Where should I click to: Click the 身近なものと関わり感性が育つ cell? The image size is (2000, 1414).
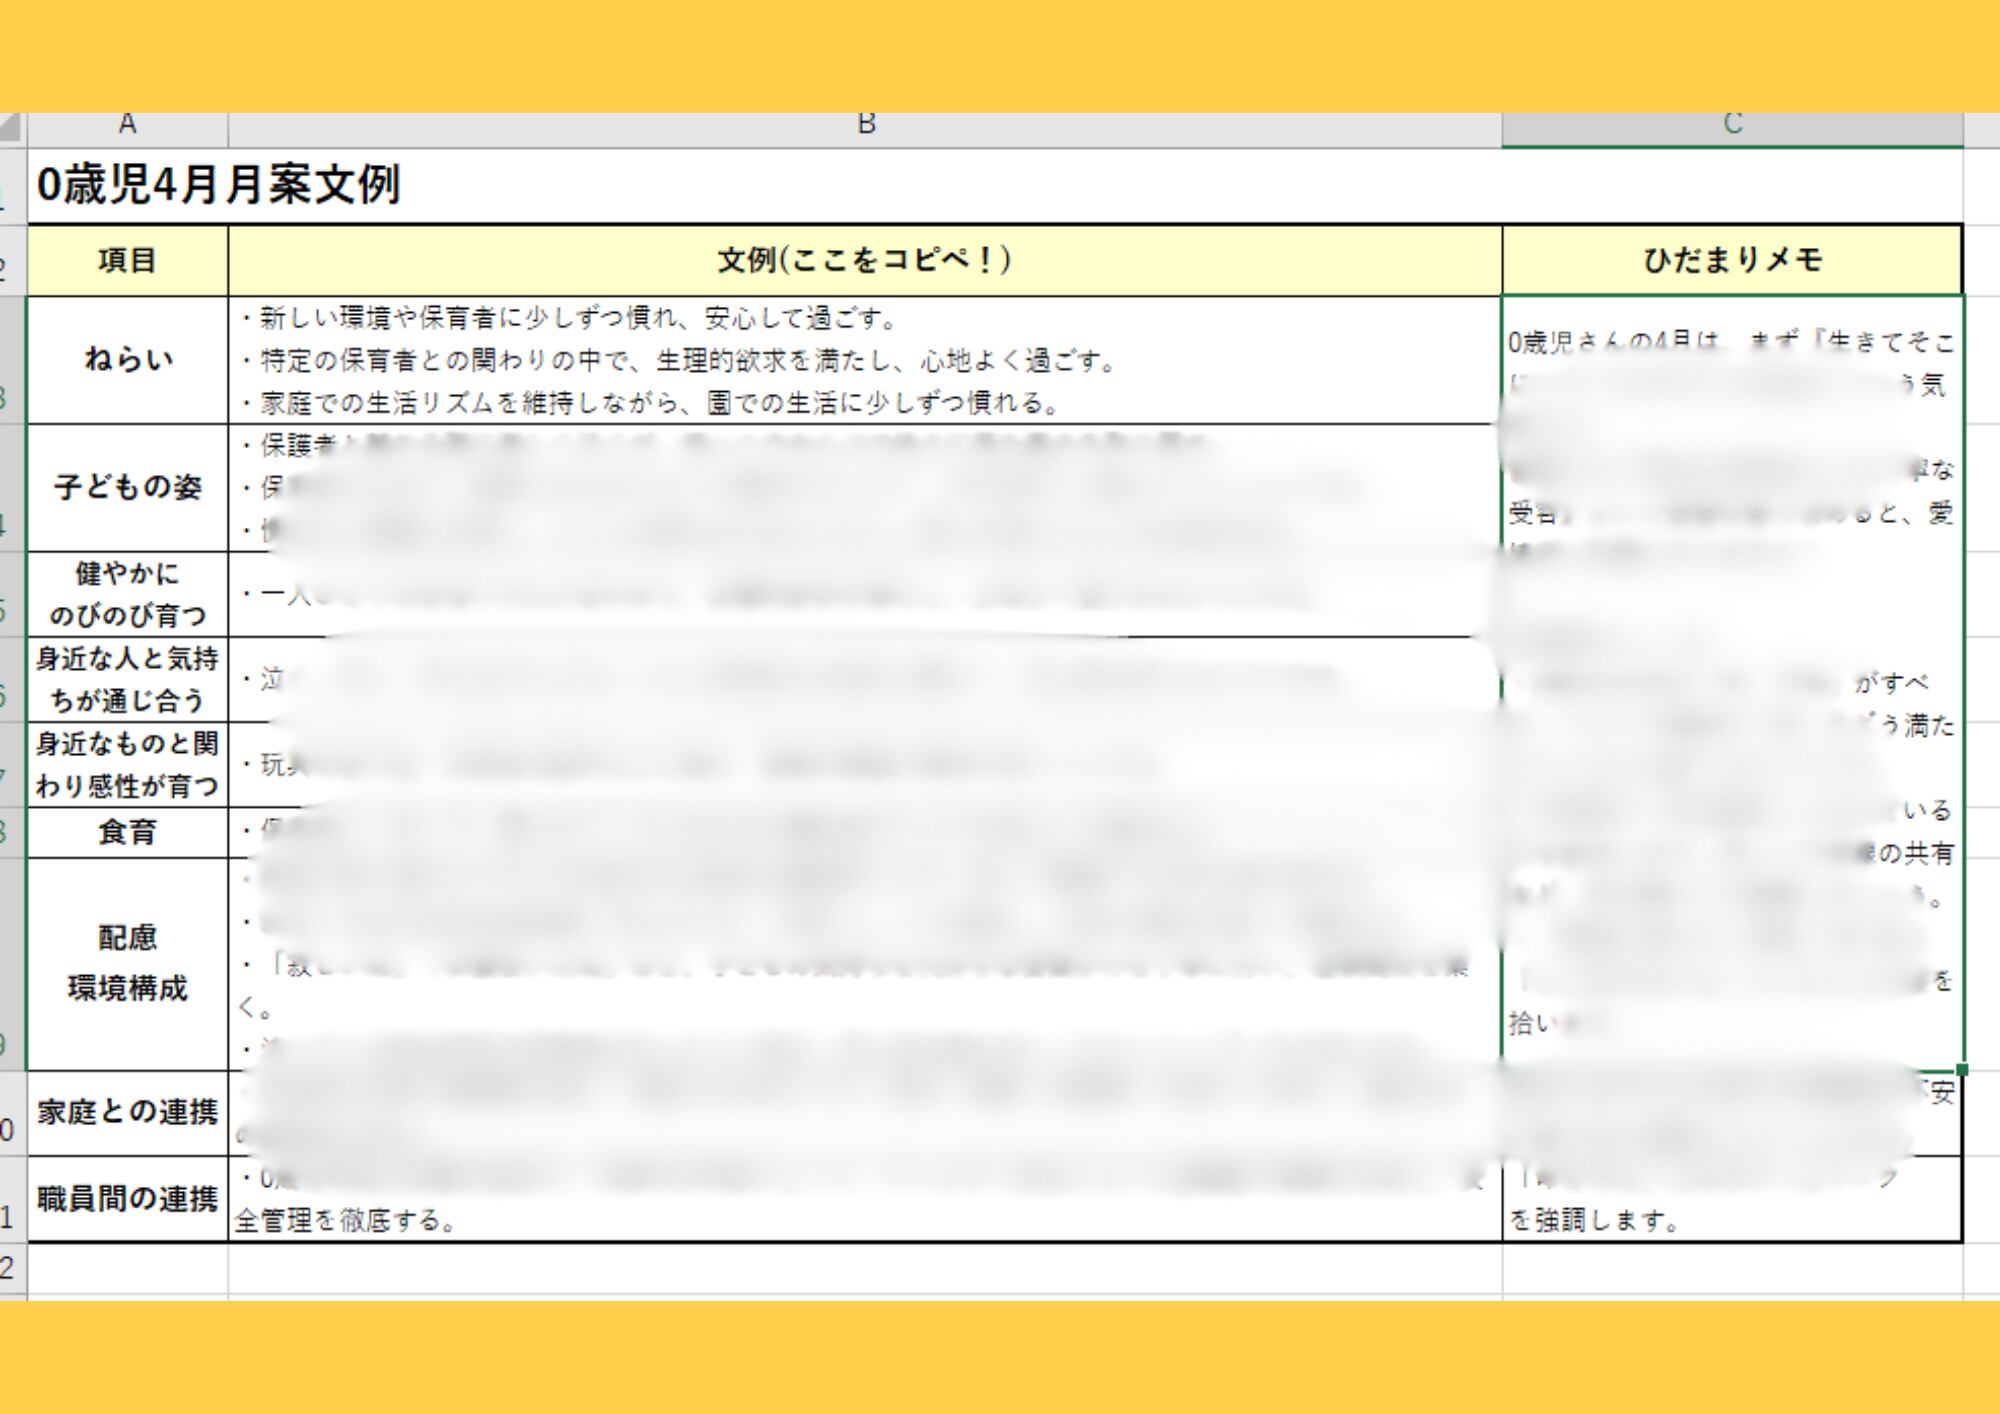[x=127, y=765]
